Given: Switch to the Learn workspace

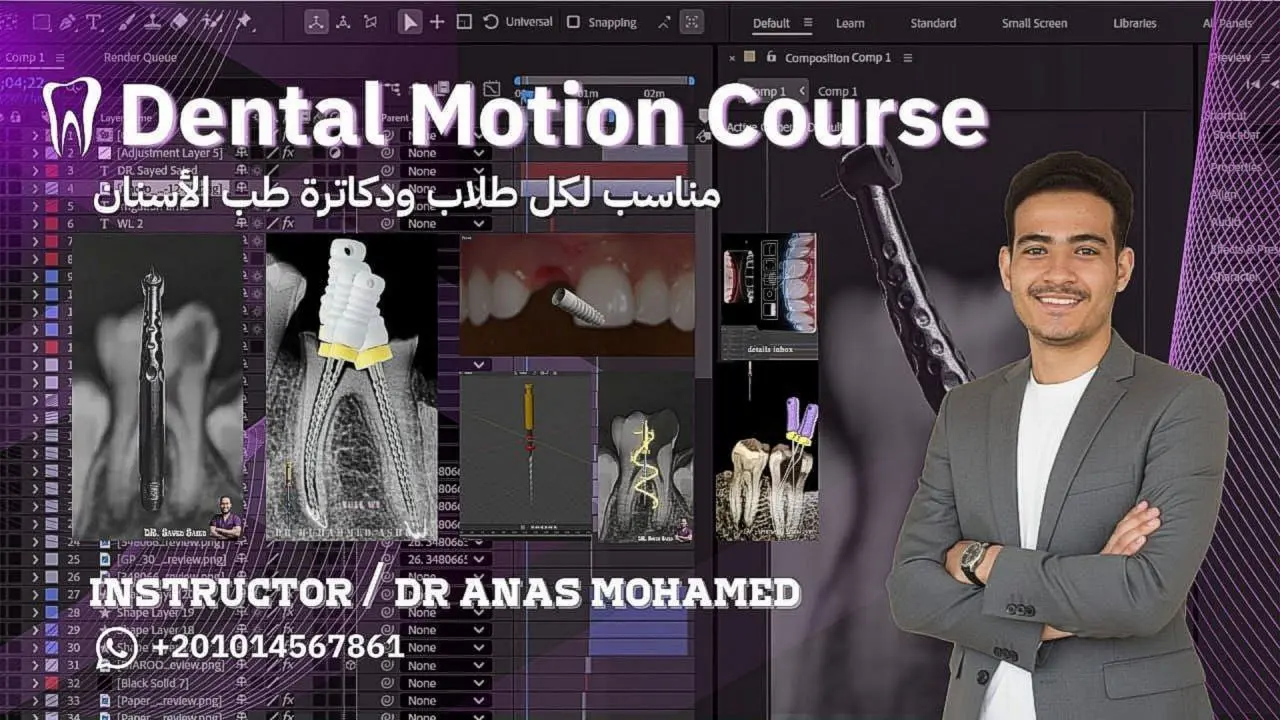Looking at the screenshot, I should pyautogui.click(x=850, y=23).
